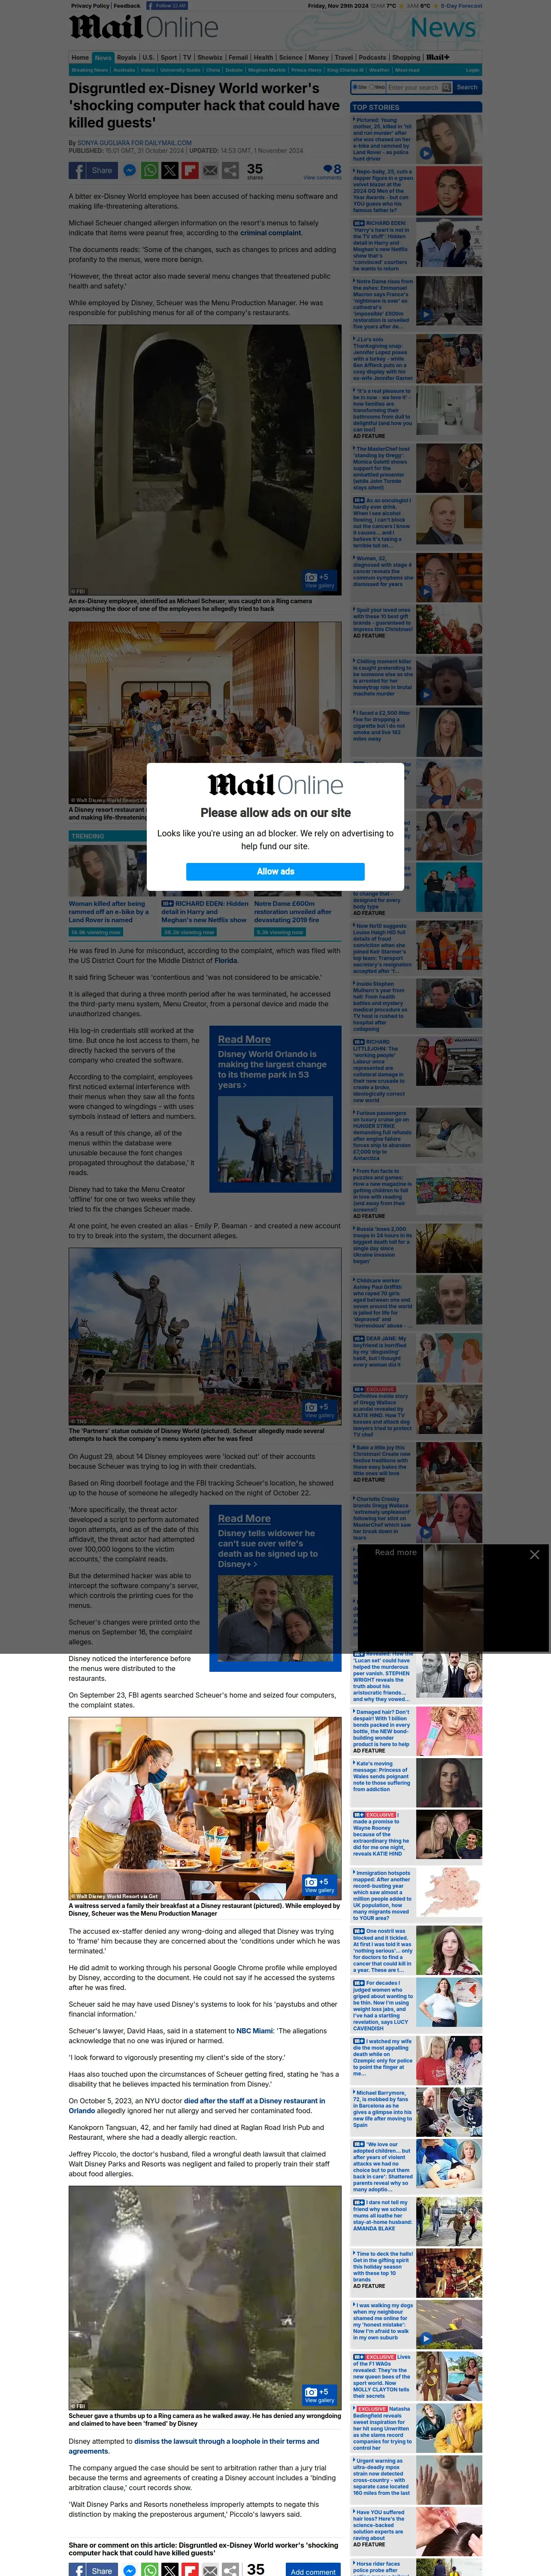Open the Royals navigation tab
Screen dimensions: 551x2576
pos(126,58)
